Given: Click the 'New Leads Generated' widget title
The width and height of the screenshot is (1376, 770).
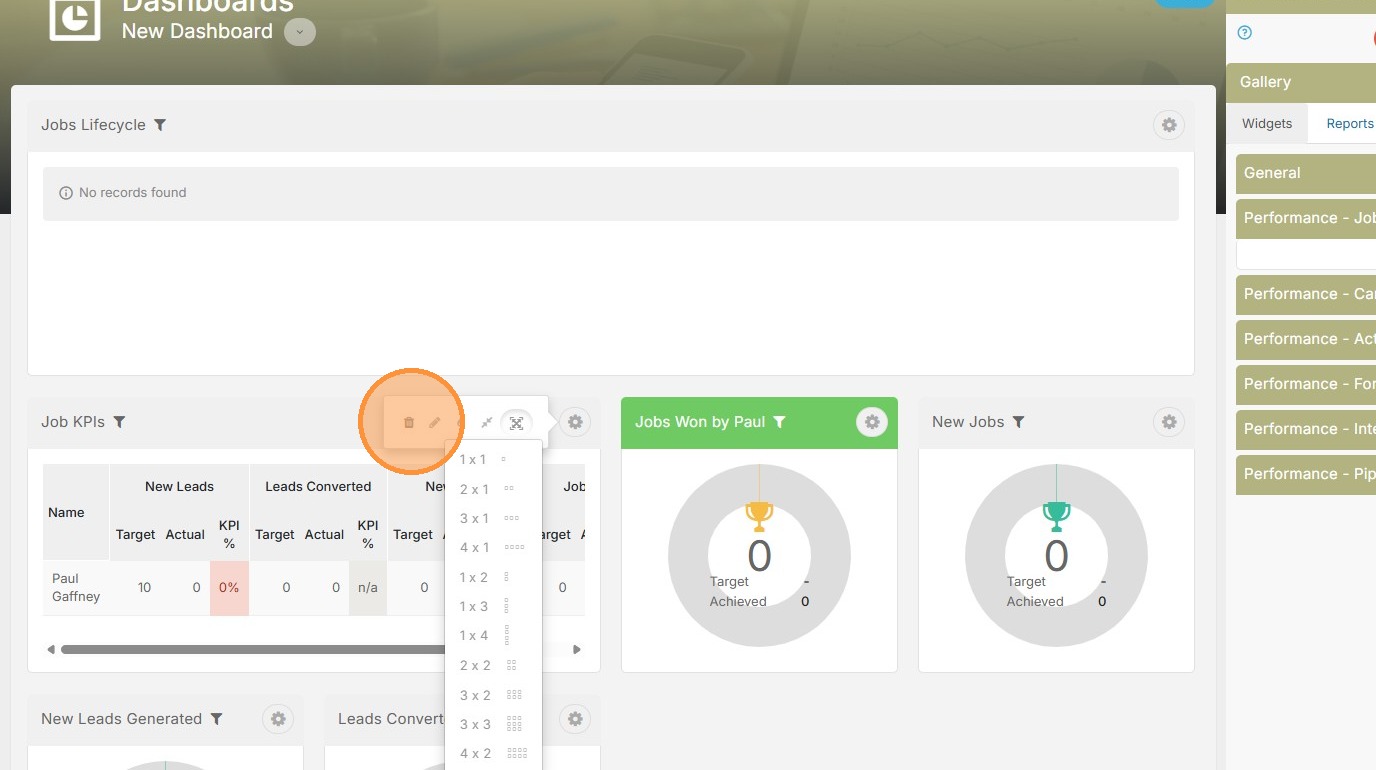Looking at the screenshot, I should [121, 719].
